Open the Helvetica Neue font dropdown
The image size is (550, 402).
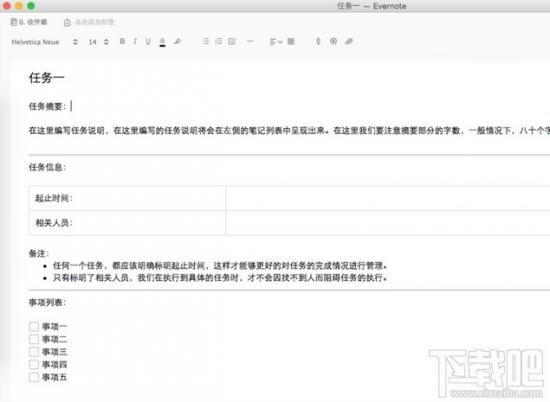pos(45,42)
